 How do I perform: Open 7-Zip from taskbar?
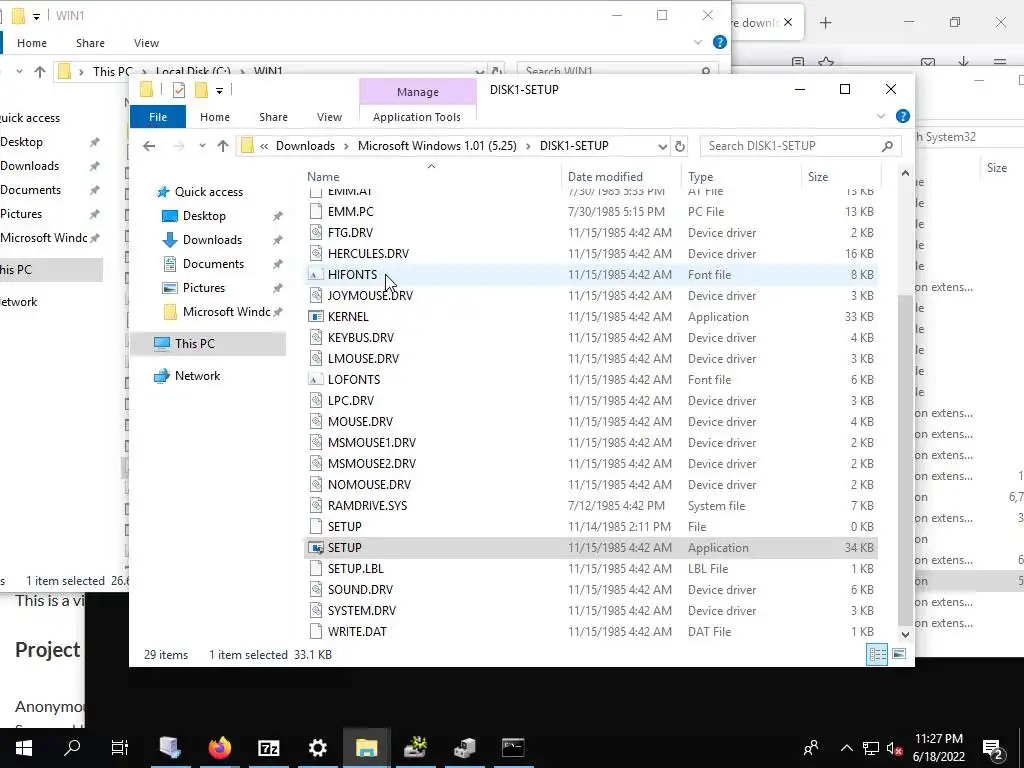click(x=268, y=748)
